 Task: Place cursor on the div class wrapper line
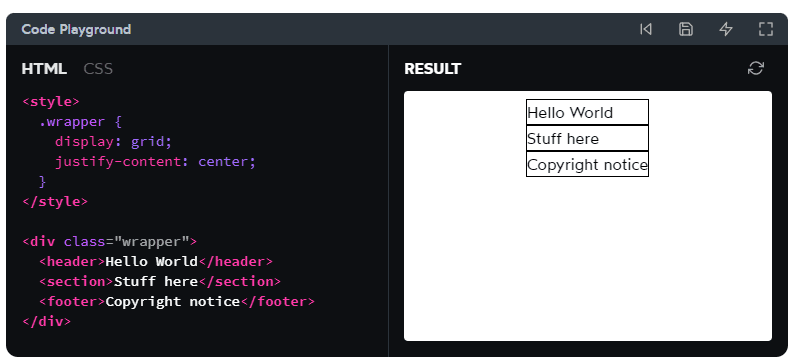(x=110, y=242)
